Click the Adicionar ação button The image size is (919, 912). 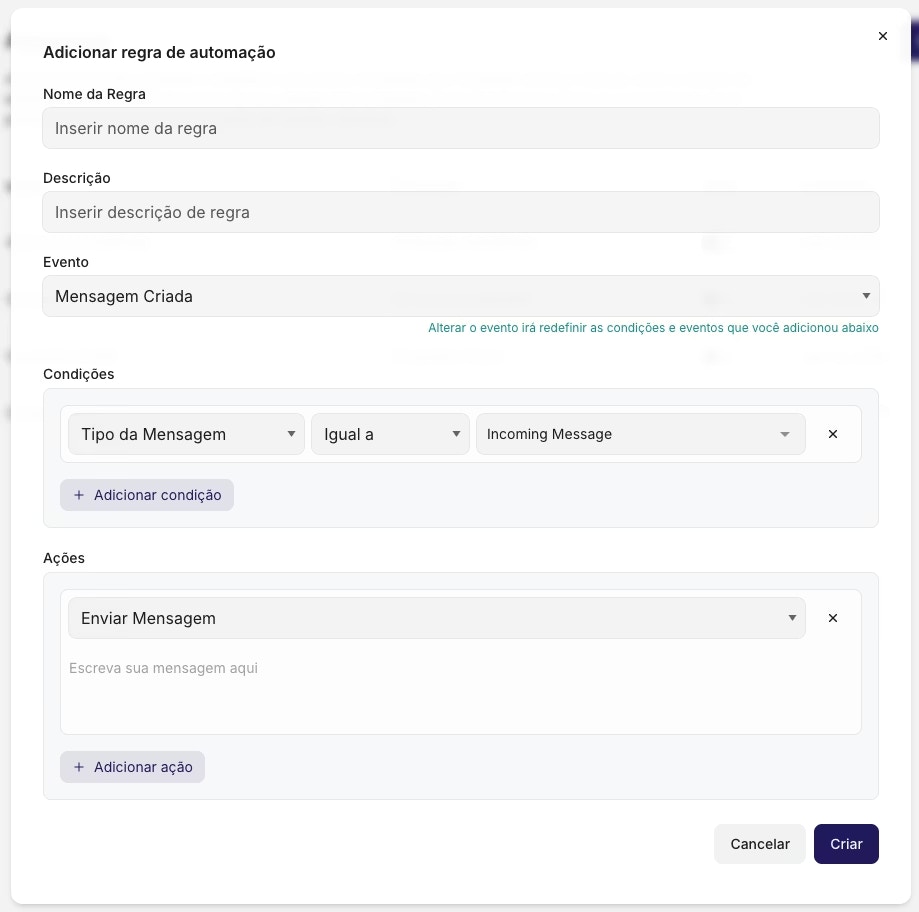[x=132, y=766]
